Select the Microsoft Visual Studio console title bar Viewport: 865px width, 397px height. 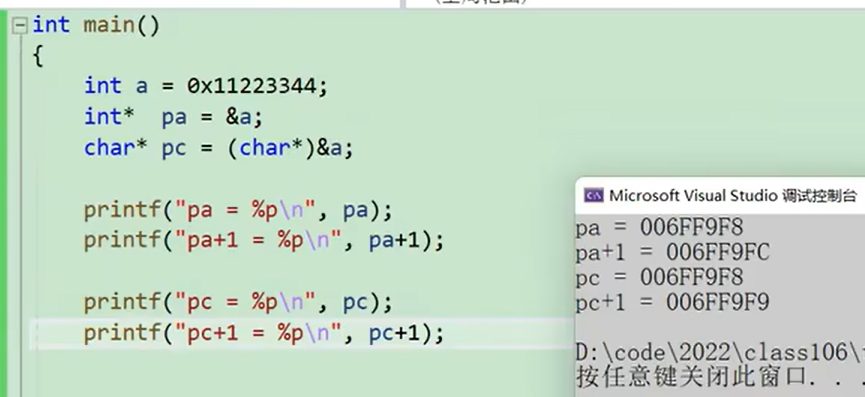coord(720,195)
